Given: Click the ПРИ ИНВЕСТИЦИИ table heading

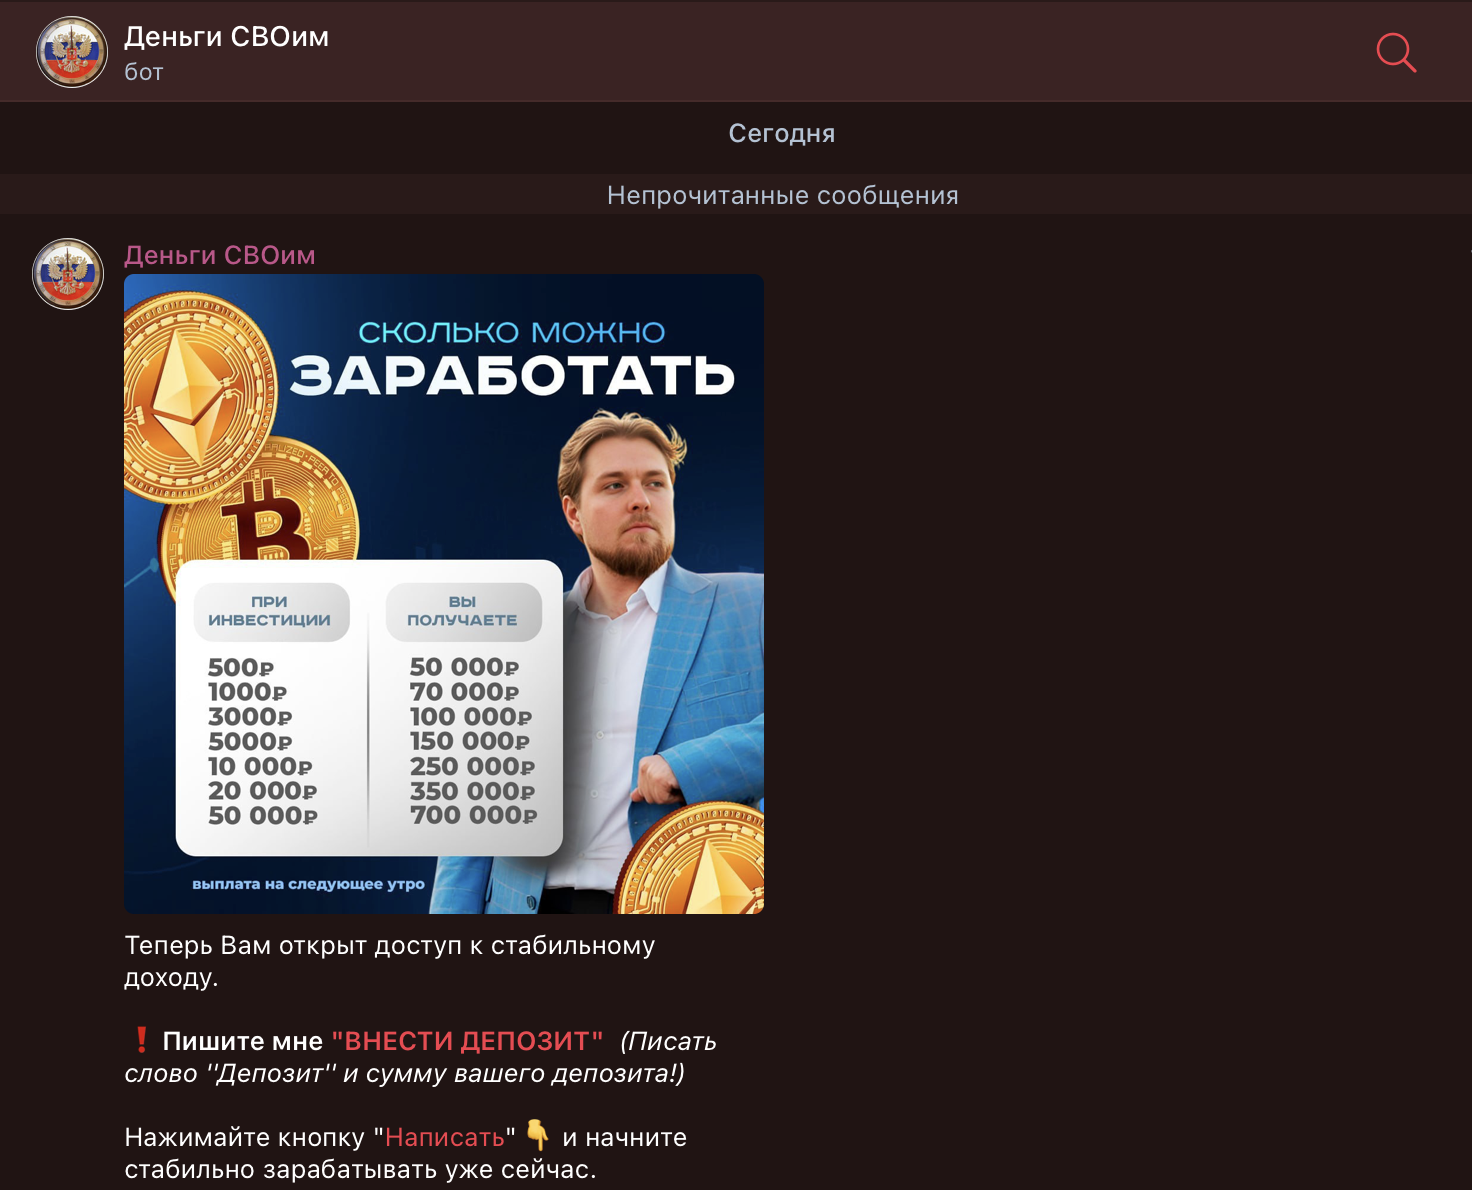Looking at the screenshot, I should coord(271,611).
